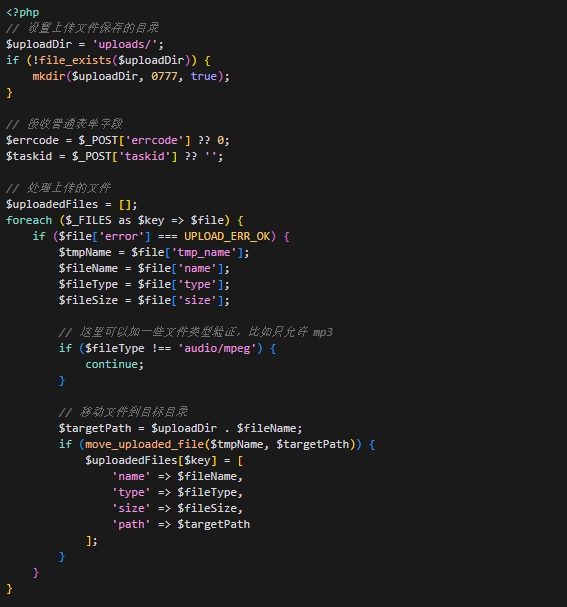This screenshot has width=567, height=607.
Task: Click the $errcode variable
Action: point(32,140)
